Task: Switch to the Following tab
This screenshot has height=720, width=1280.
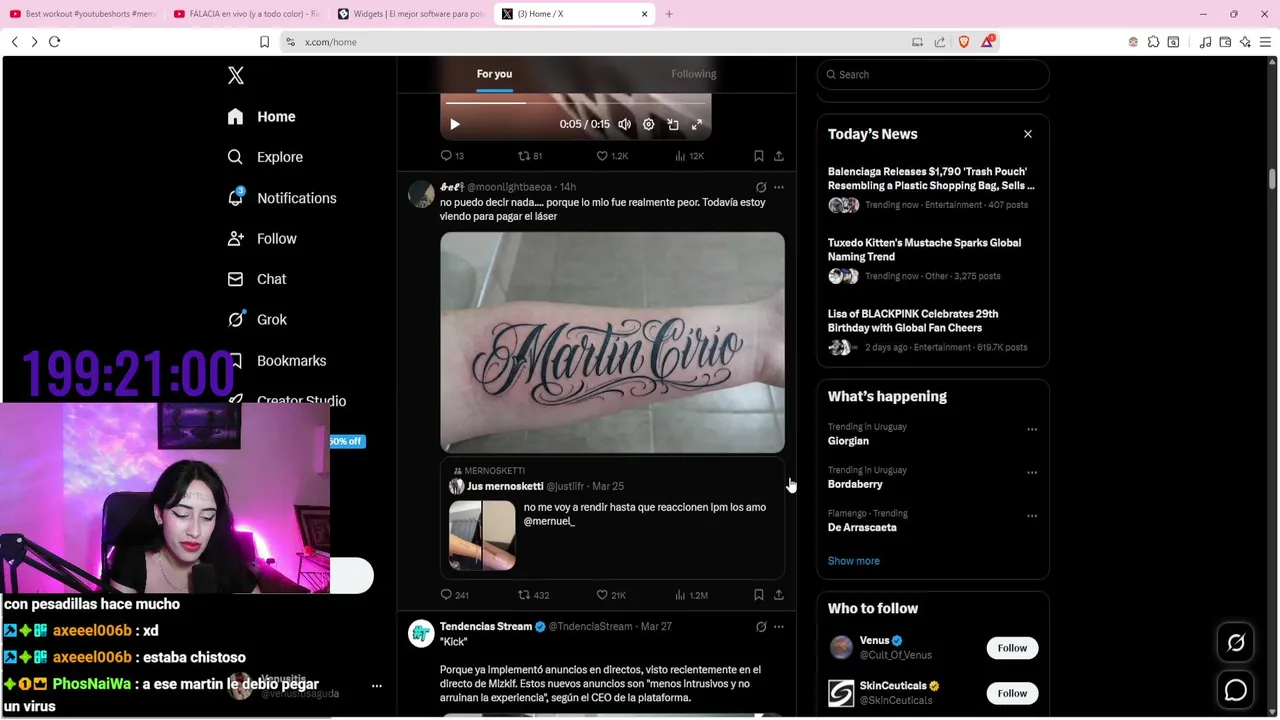Action: (694, 74)
